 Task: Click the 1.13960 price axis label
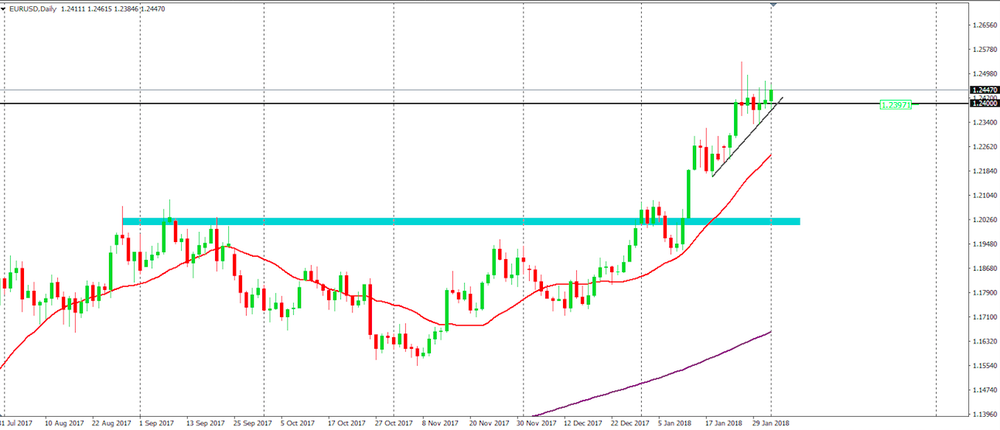click(985, 414)
